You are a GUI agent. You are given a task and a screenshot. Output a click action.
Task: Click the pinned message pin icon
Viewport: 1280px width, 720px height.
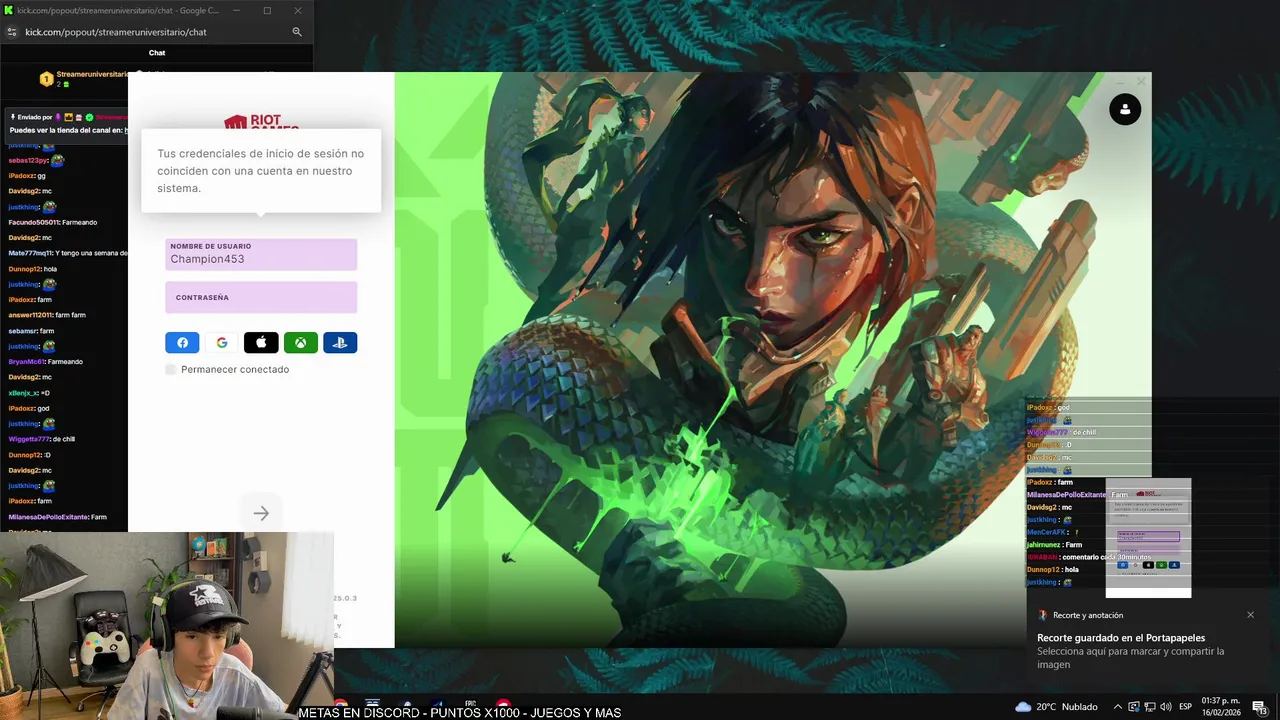click(x=12, y=117)
